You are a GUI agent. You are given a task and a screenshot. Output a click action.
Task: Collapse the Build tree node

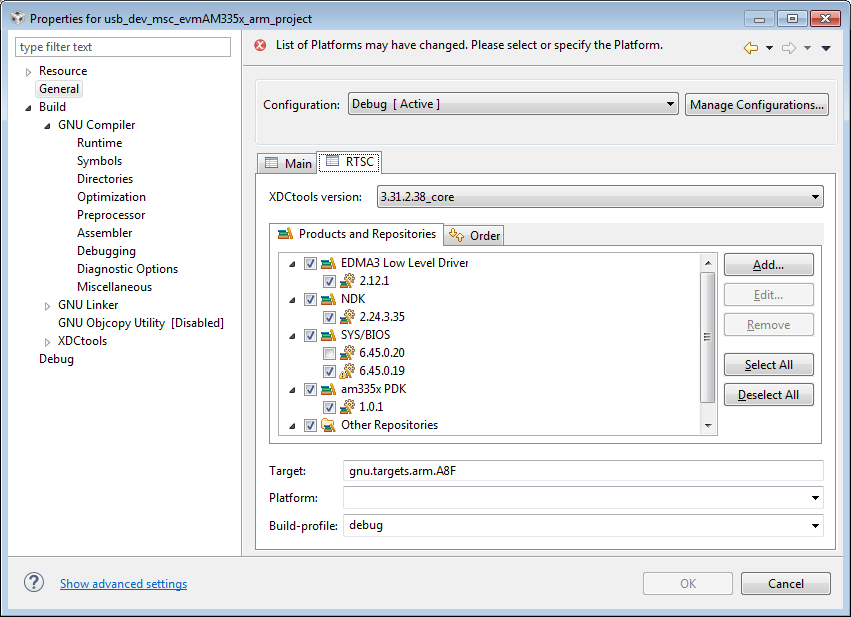[x=28, y=107]
